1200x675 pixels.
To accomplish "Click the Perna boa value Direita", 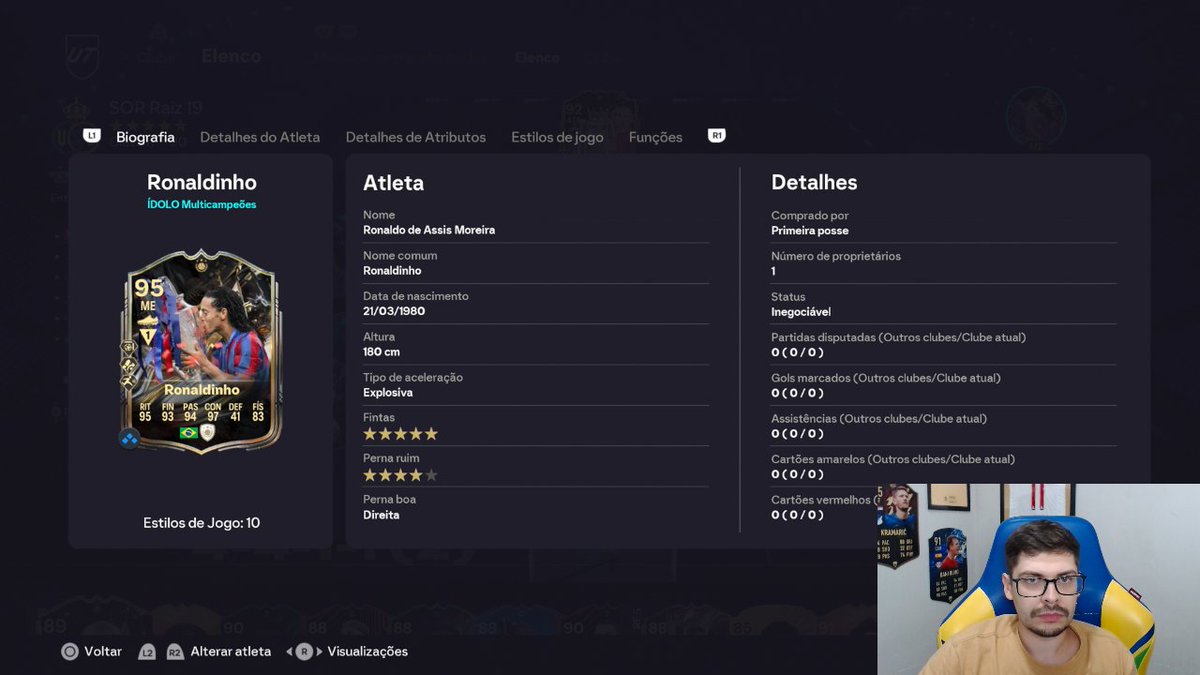I will pyautogui.click(x=381, y=515).
